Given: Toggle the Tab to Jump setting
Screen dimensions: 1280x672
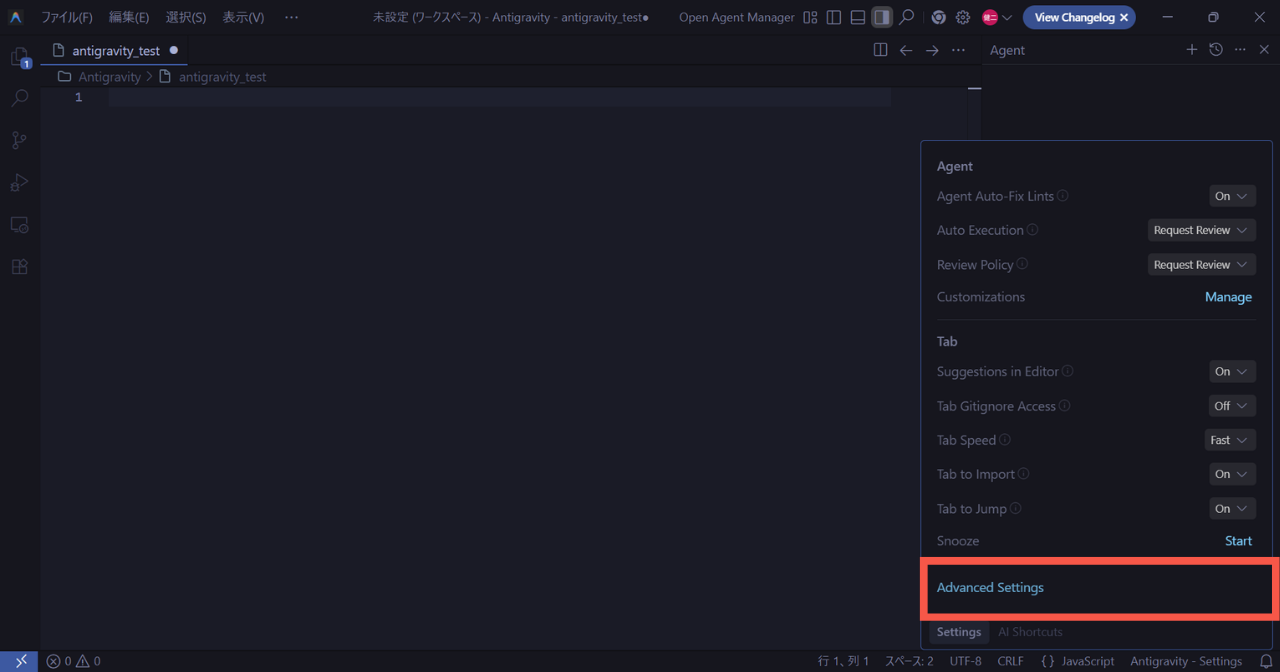Looking at the screenshot, I should coord(1232,509).
